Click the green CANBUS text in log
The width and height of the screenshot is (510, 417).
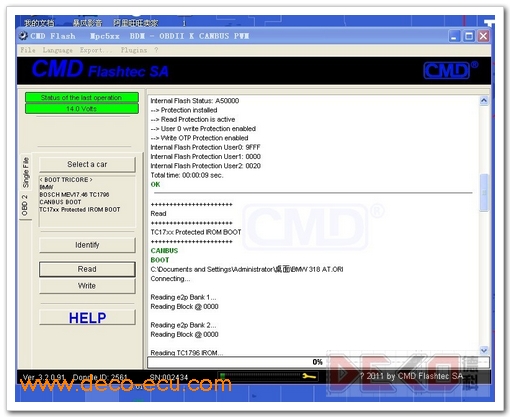click(x=164, y=251)
